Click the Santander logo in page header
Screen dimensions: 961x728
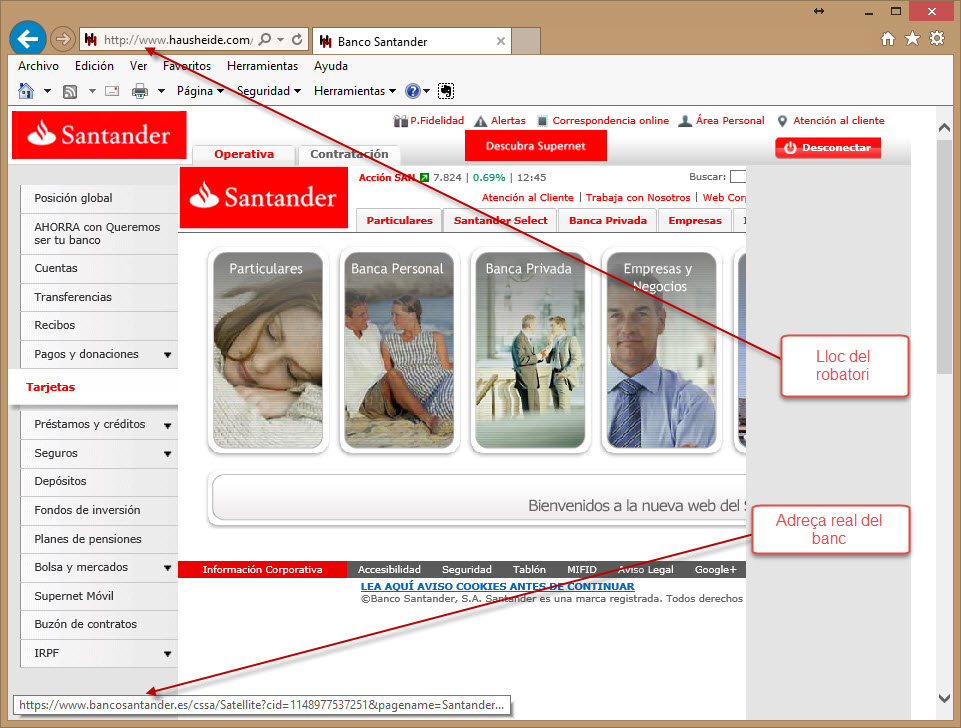[99, 135]
